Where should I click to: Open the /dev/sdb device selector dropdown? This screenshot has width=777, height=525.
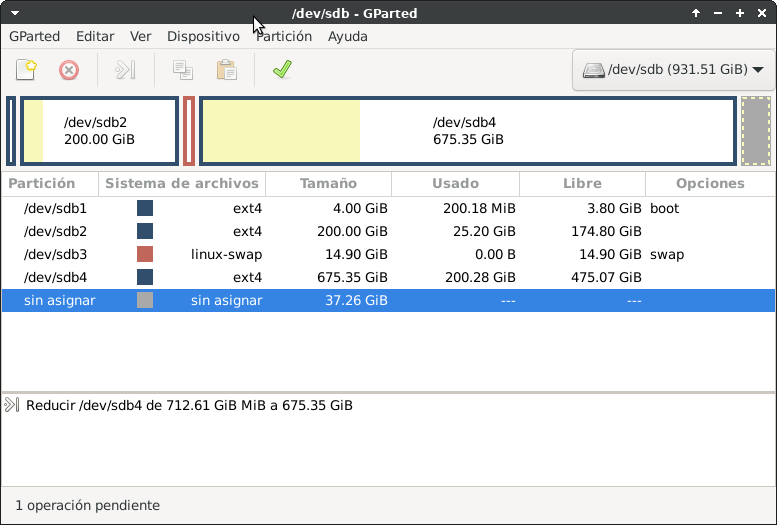coord(673,70)
